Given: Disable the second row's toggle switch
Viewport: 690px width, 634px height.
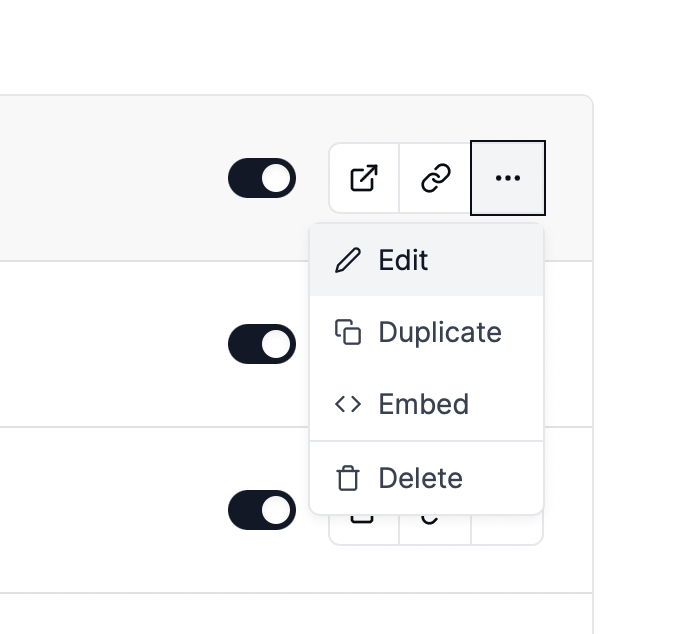Looking at the screenshot, I should point(262,344).
